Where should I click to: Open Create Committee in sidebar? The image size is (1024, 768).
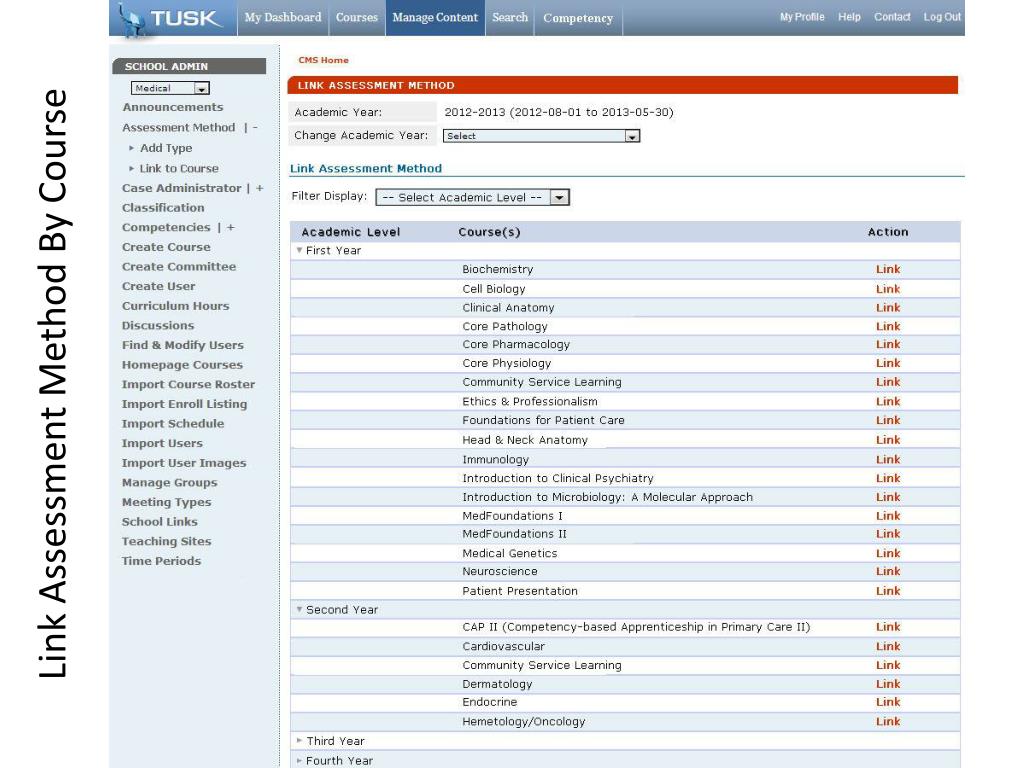pyautogui.click(x=179, y=266)
